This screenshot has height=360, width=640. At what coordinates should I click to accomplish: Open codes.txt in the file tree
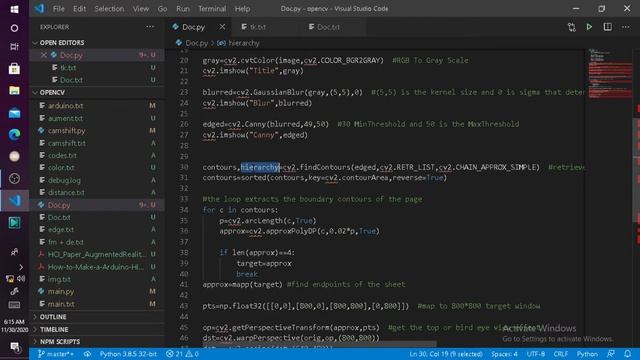(97, 156)
